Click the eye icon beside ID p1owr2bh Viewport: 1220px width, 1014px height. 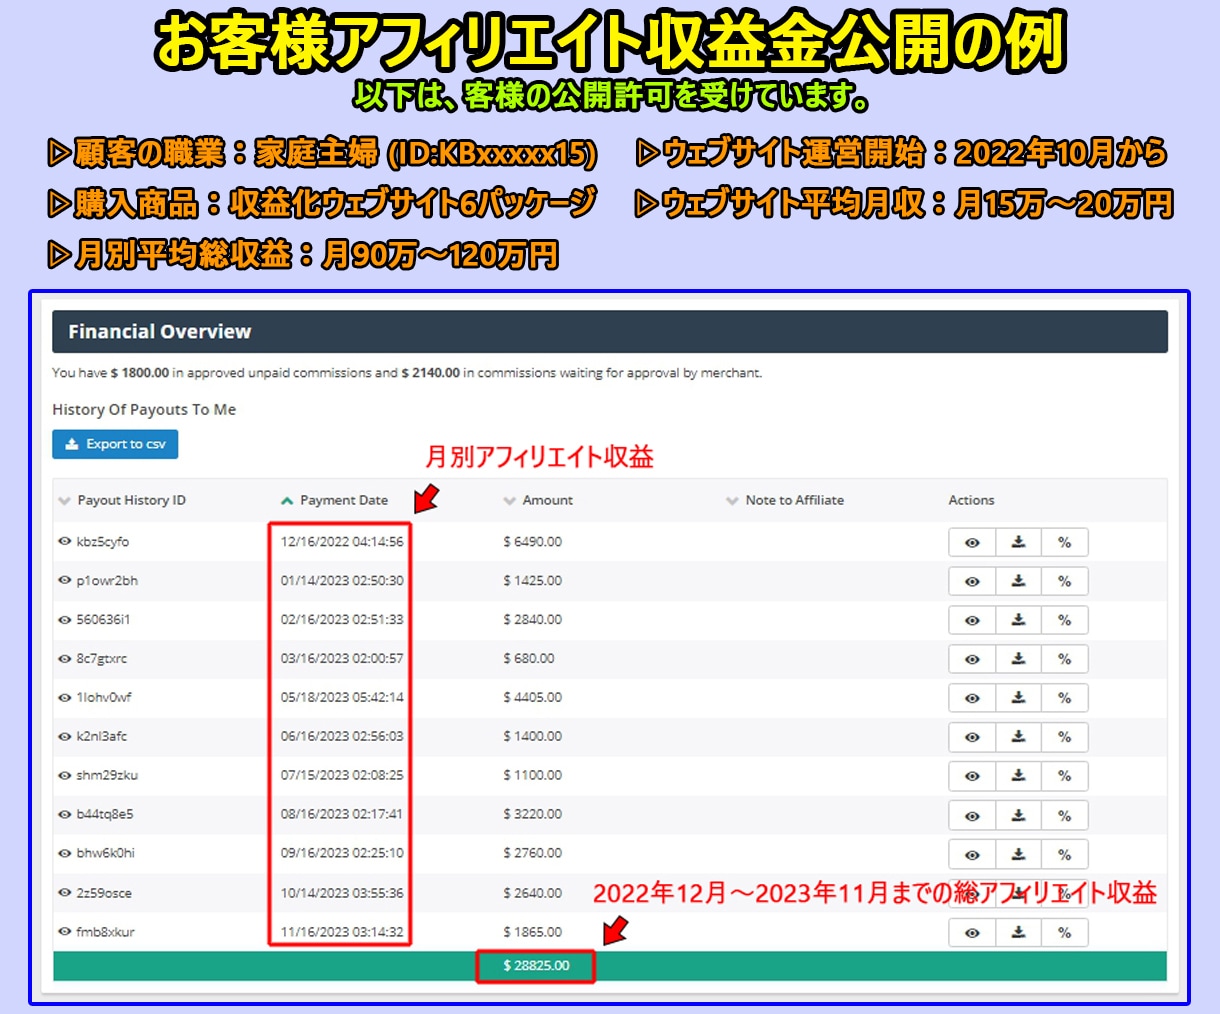coord(64,580)
